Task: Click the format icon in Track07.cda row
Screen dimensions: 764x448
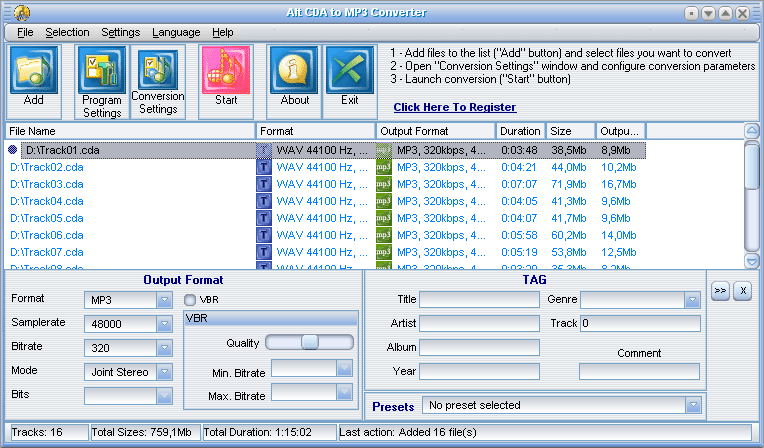Action: click(x=264, y=252)
